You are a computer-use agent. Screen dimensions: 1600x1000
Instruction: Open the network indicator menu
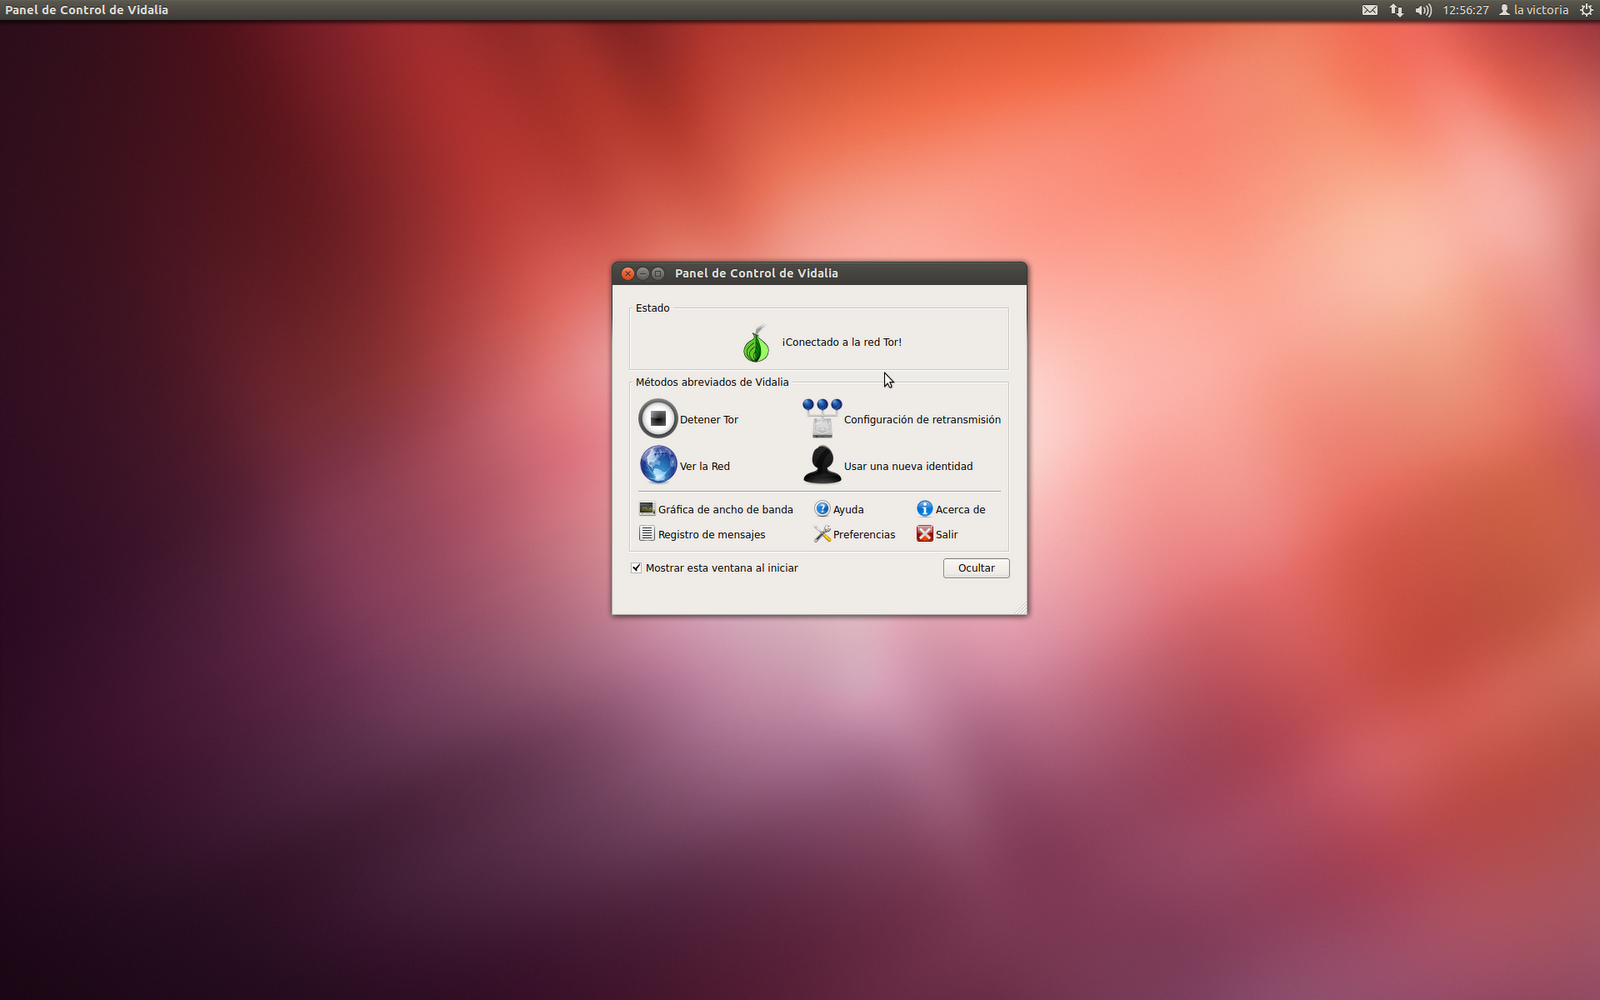1395,10
